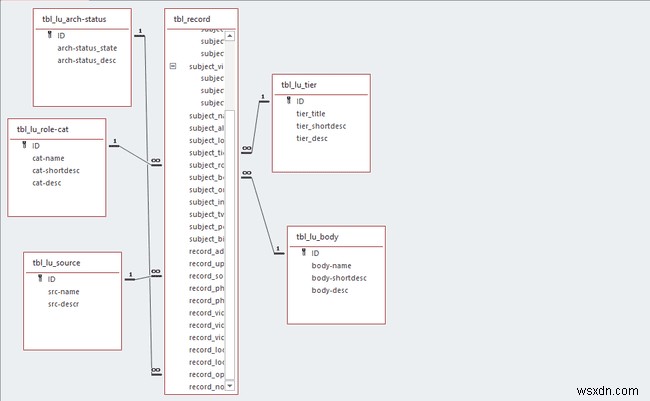Image resolution: width=650 pixels, height=401 pixels.
Task: Select the relationship line from tbl_lu_body to tbl_record
Action: [x=263, y=215]
